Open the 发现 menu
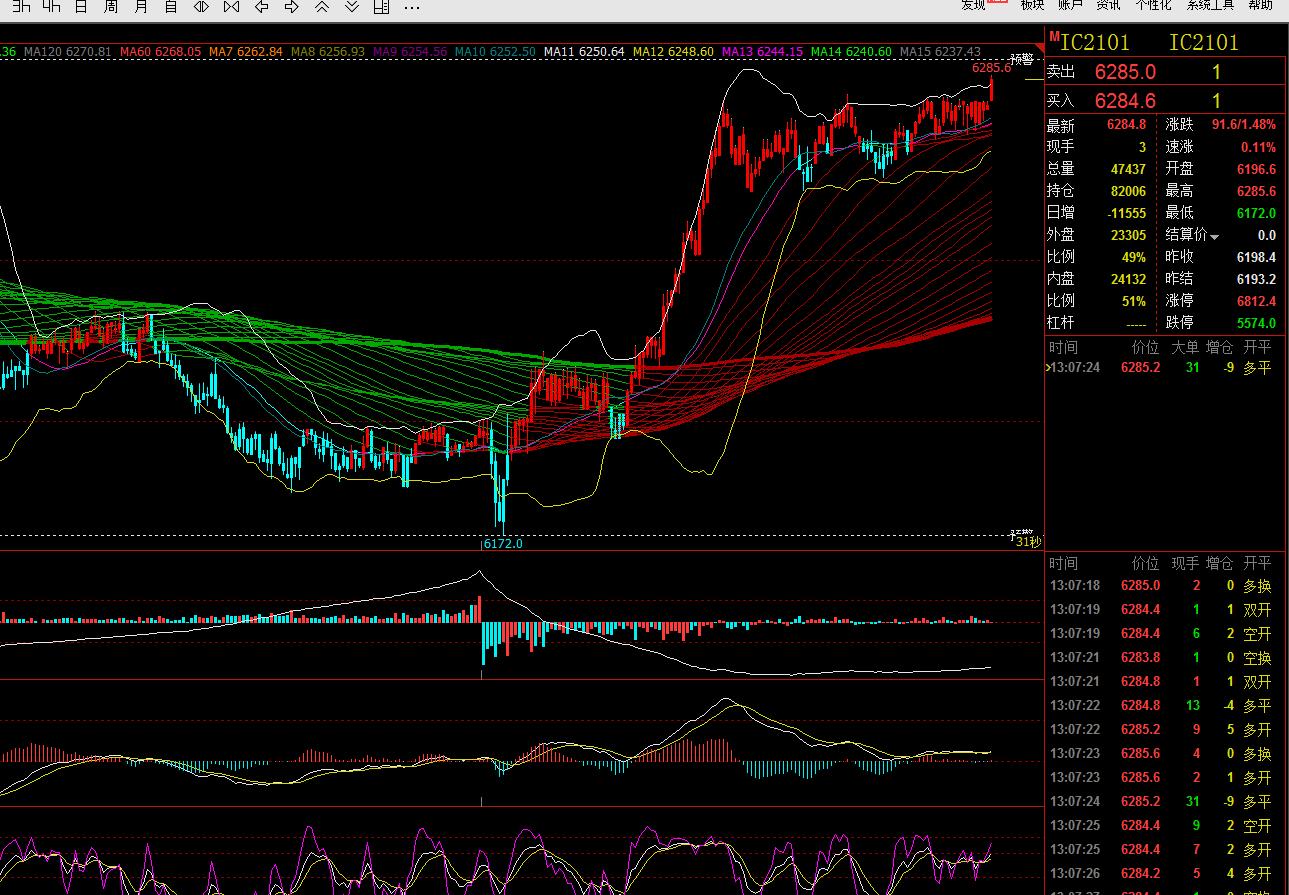This screenshot has width=1289, height=895. coord(973,5)
